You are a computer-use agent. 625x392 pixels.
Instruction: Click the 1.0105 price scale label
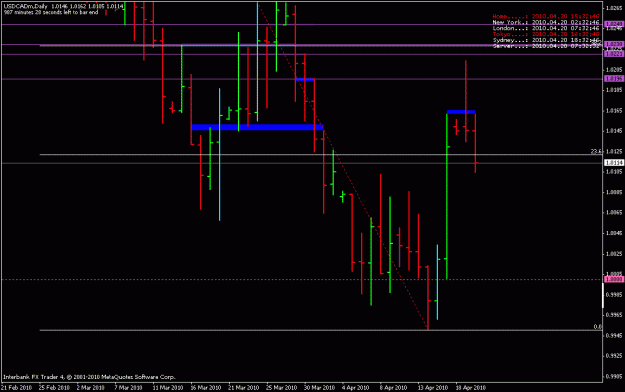614,172
